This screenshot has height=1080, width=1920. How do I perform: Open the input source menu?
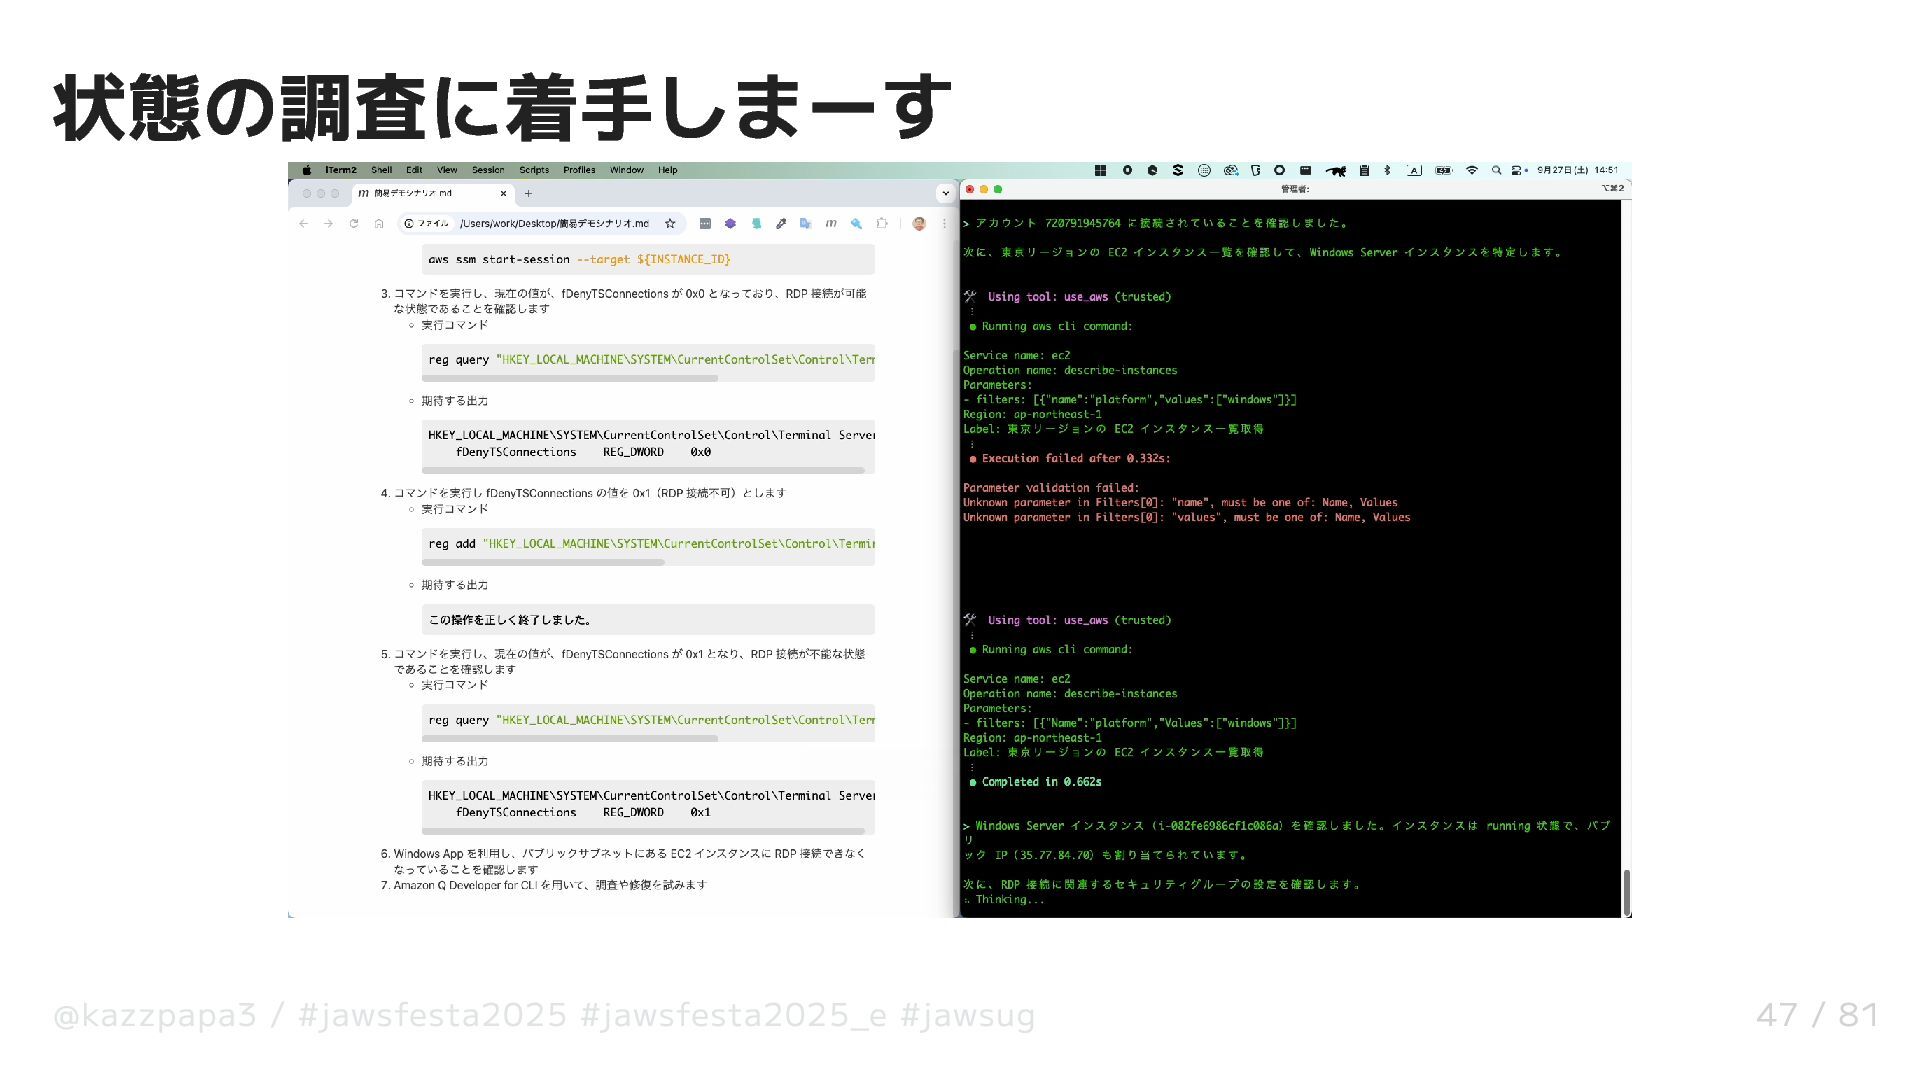point(1414,170)
